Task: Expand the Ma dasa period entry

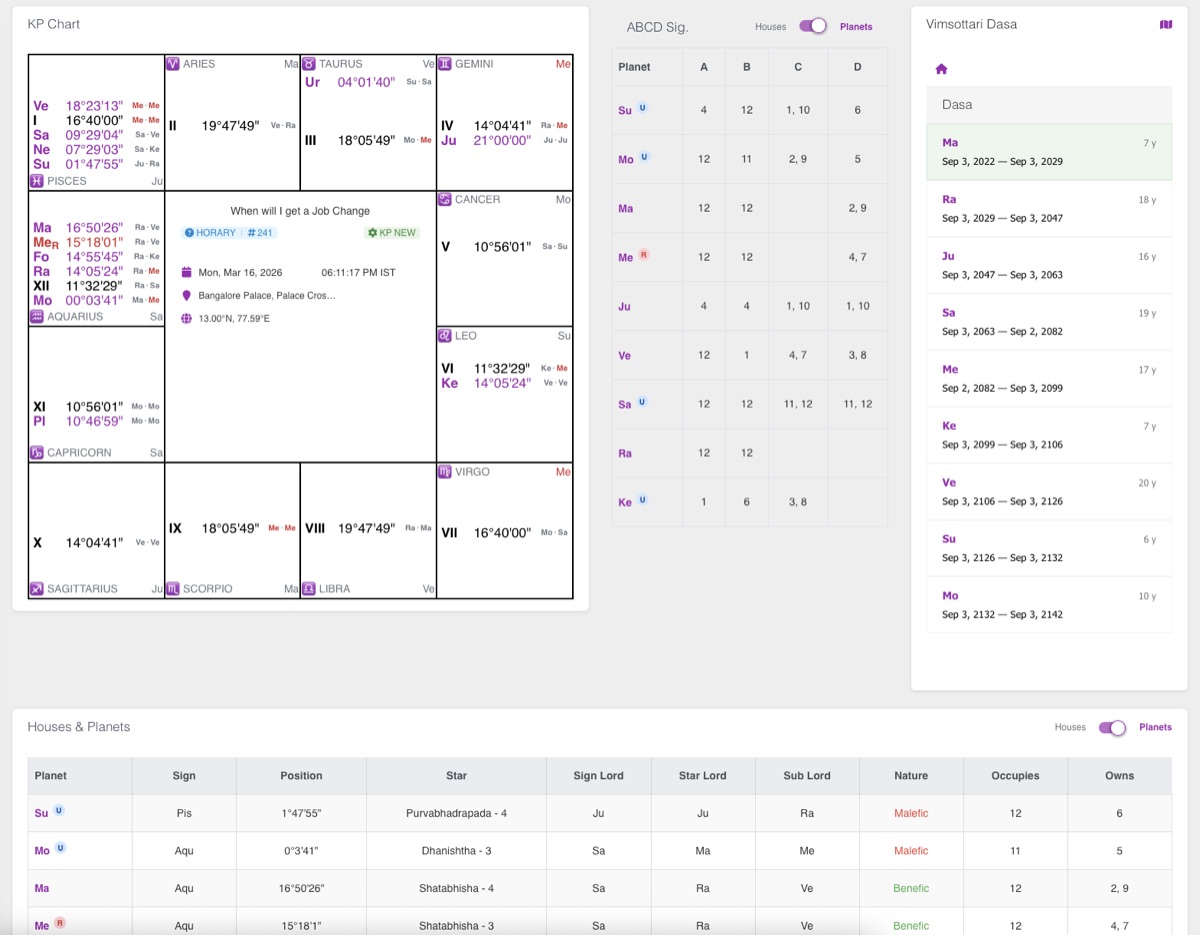Action: tap(1049, 150)
